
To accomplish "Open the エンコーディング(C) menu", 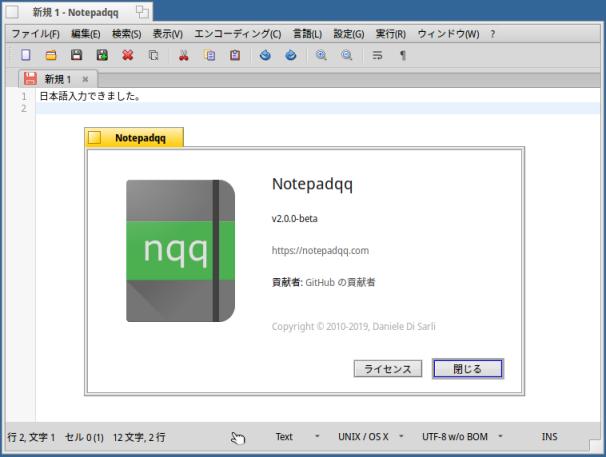I will (238, 34).
